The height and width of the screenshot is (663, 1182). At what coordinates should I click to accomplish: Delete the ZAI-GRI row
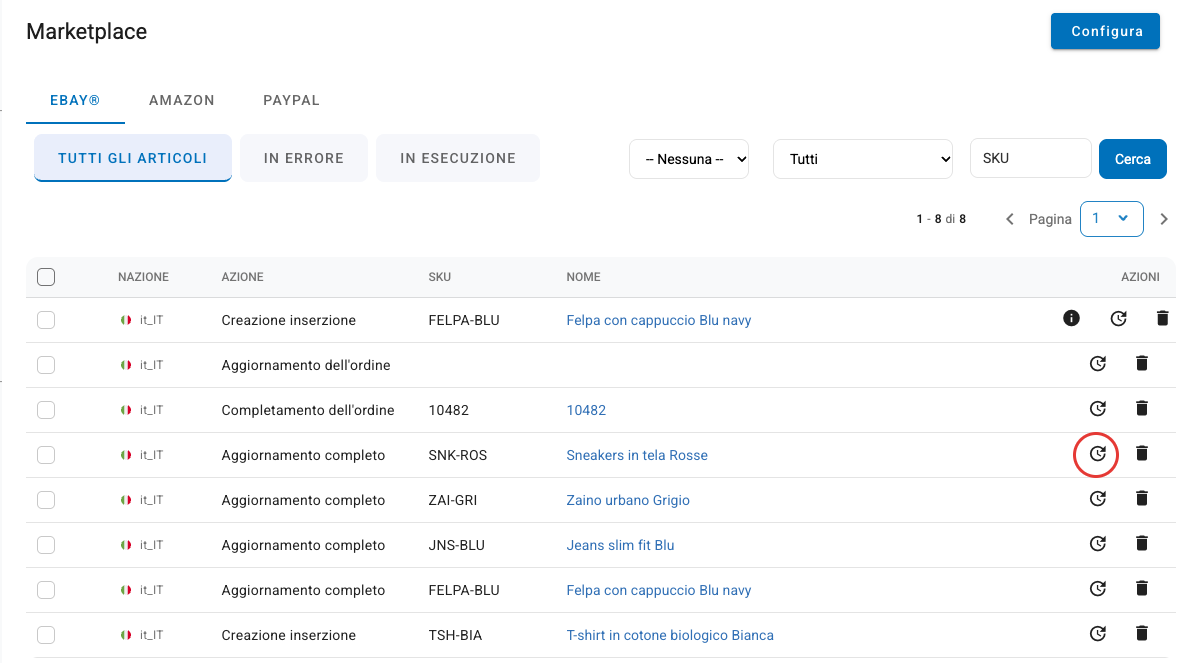click(x=1142, y=499)
